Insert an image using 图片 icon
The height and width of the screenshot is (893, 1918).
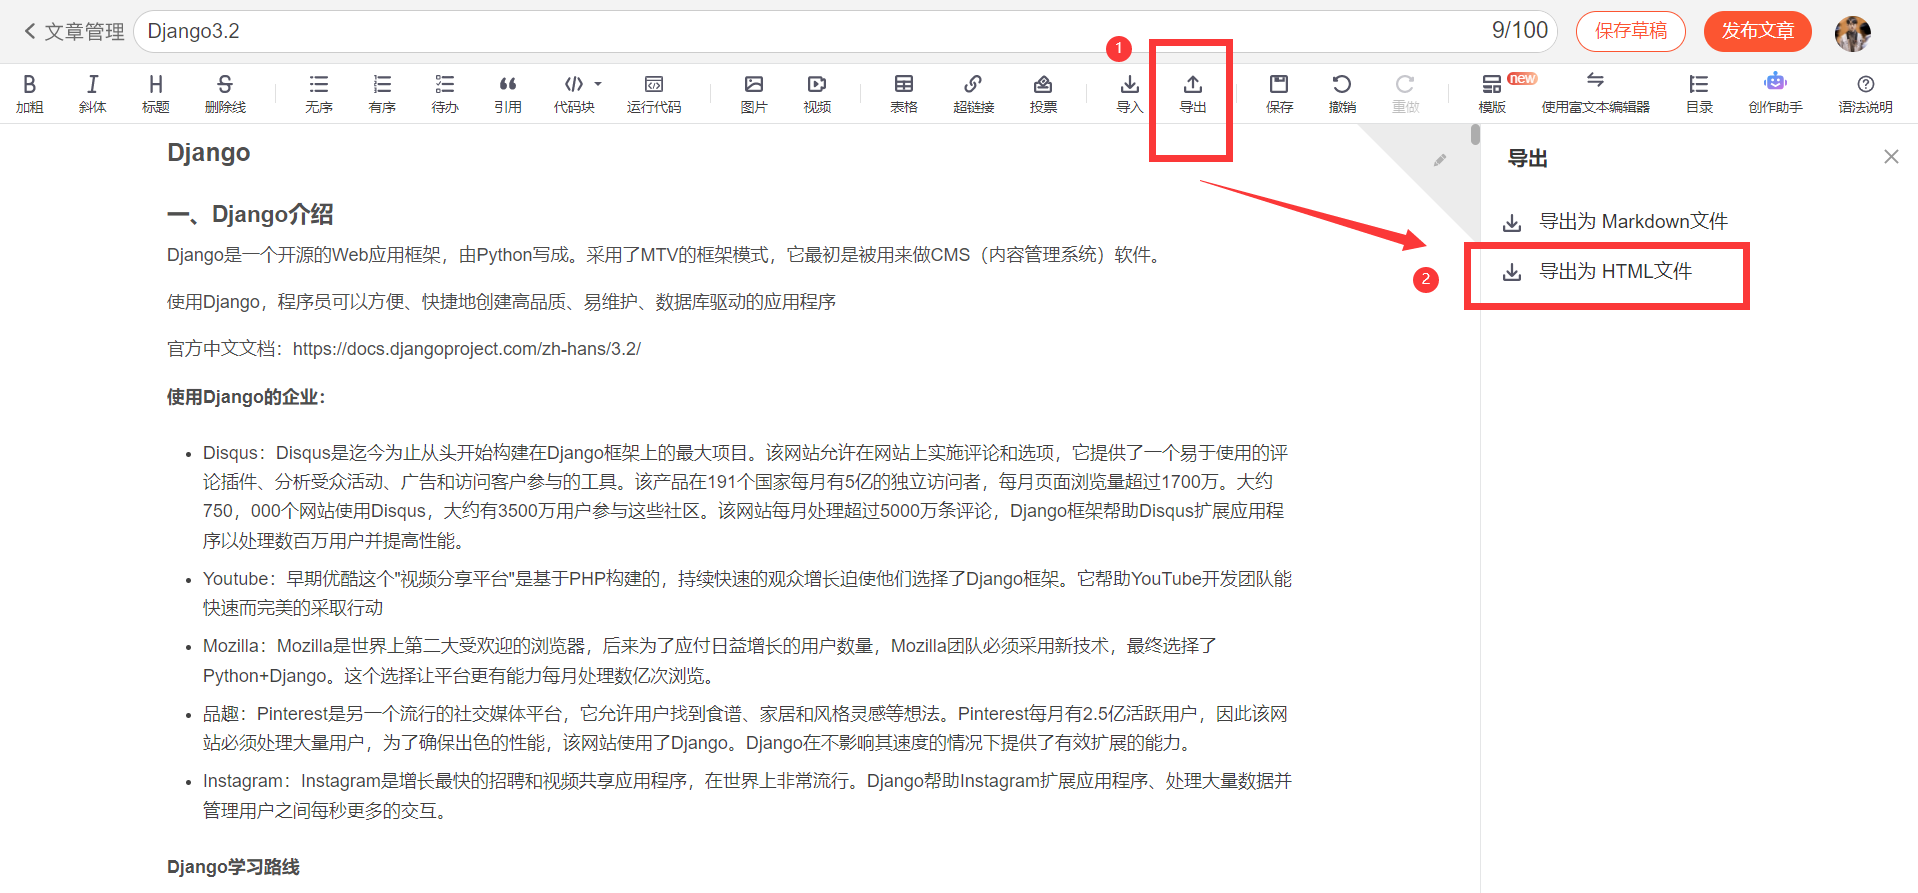pyautogui.click(x=754, y=93)
